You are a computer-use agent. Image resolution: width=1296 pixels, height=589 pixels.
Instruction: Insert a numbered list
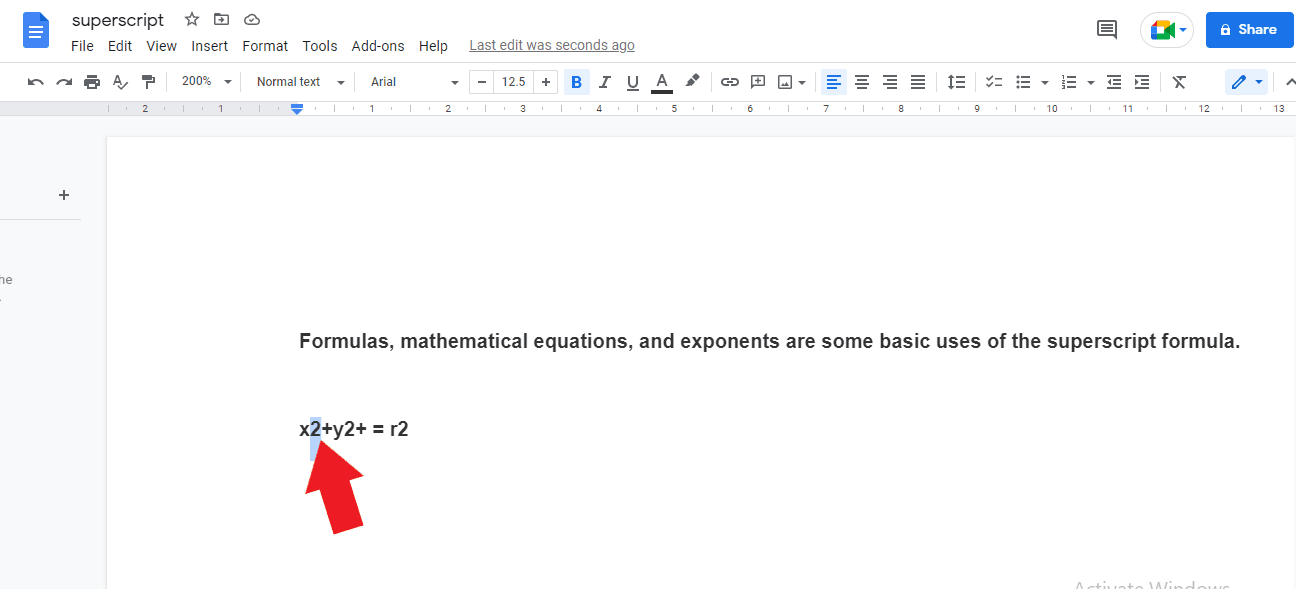click(x=1069, y=82)
